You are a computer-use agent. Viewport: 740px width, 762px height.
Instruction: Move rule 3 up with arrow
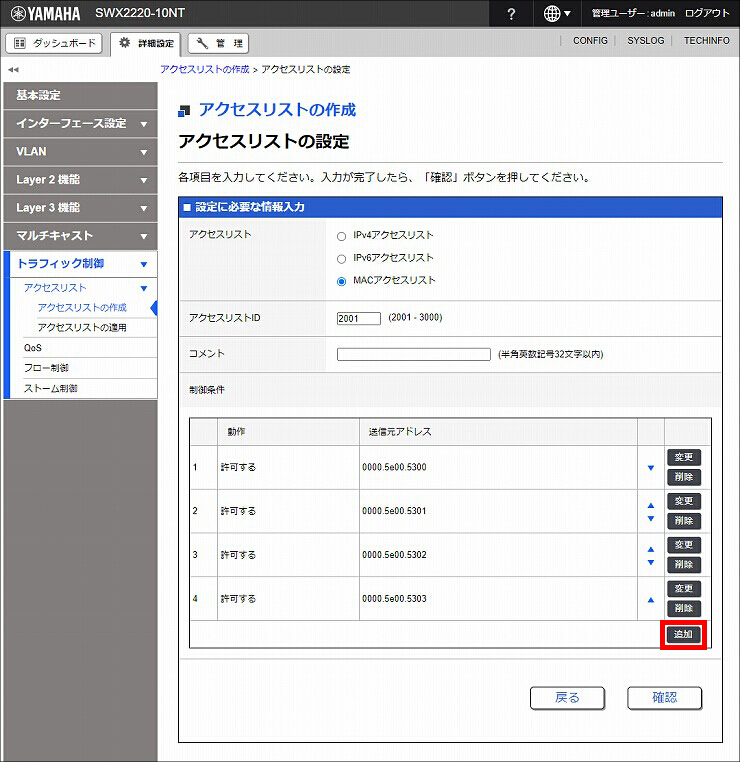(651, 549)
